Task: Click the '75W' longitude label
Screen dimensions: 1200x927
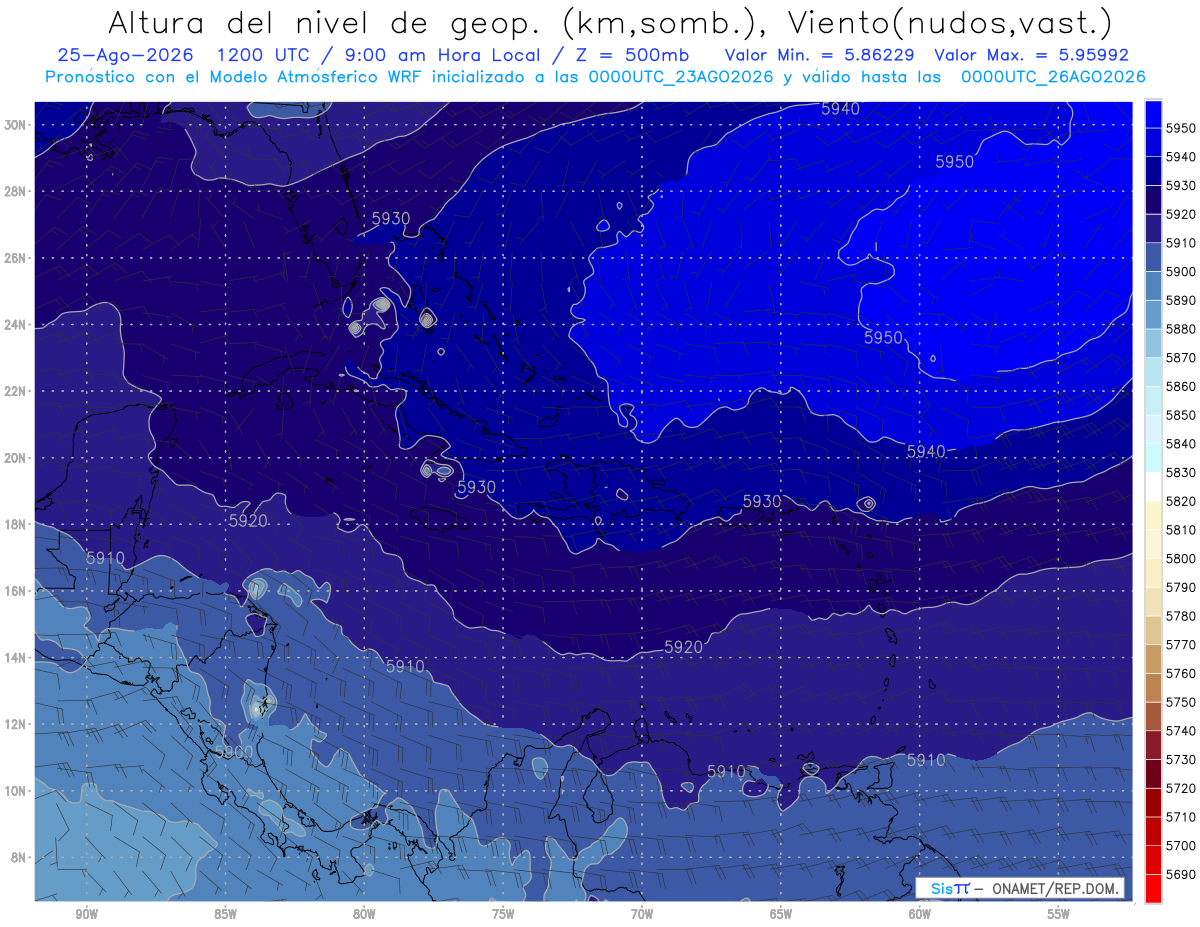Action: click(x=503, y=914)
